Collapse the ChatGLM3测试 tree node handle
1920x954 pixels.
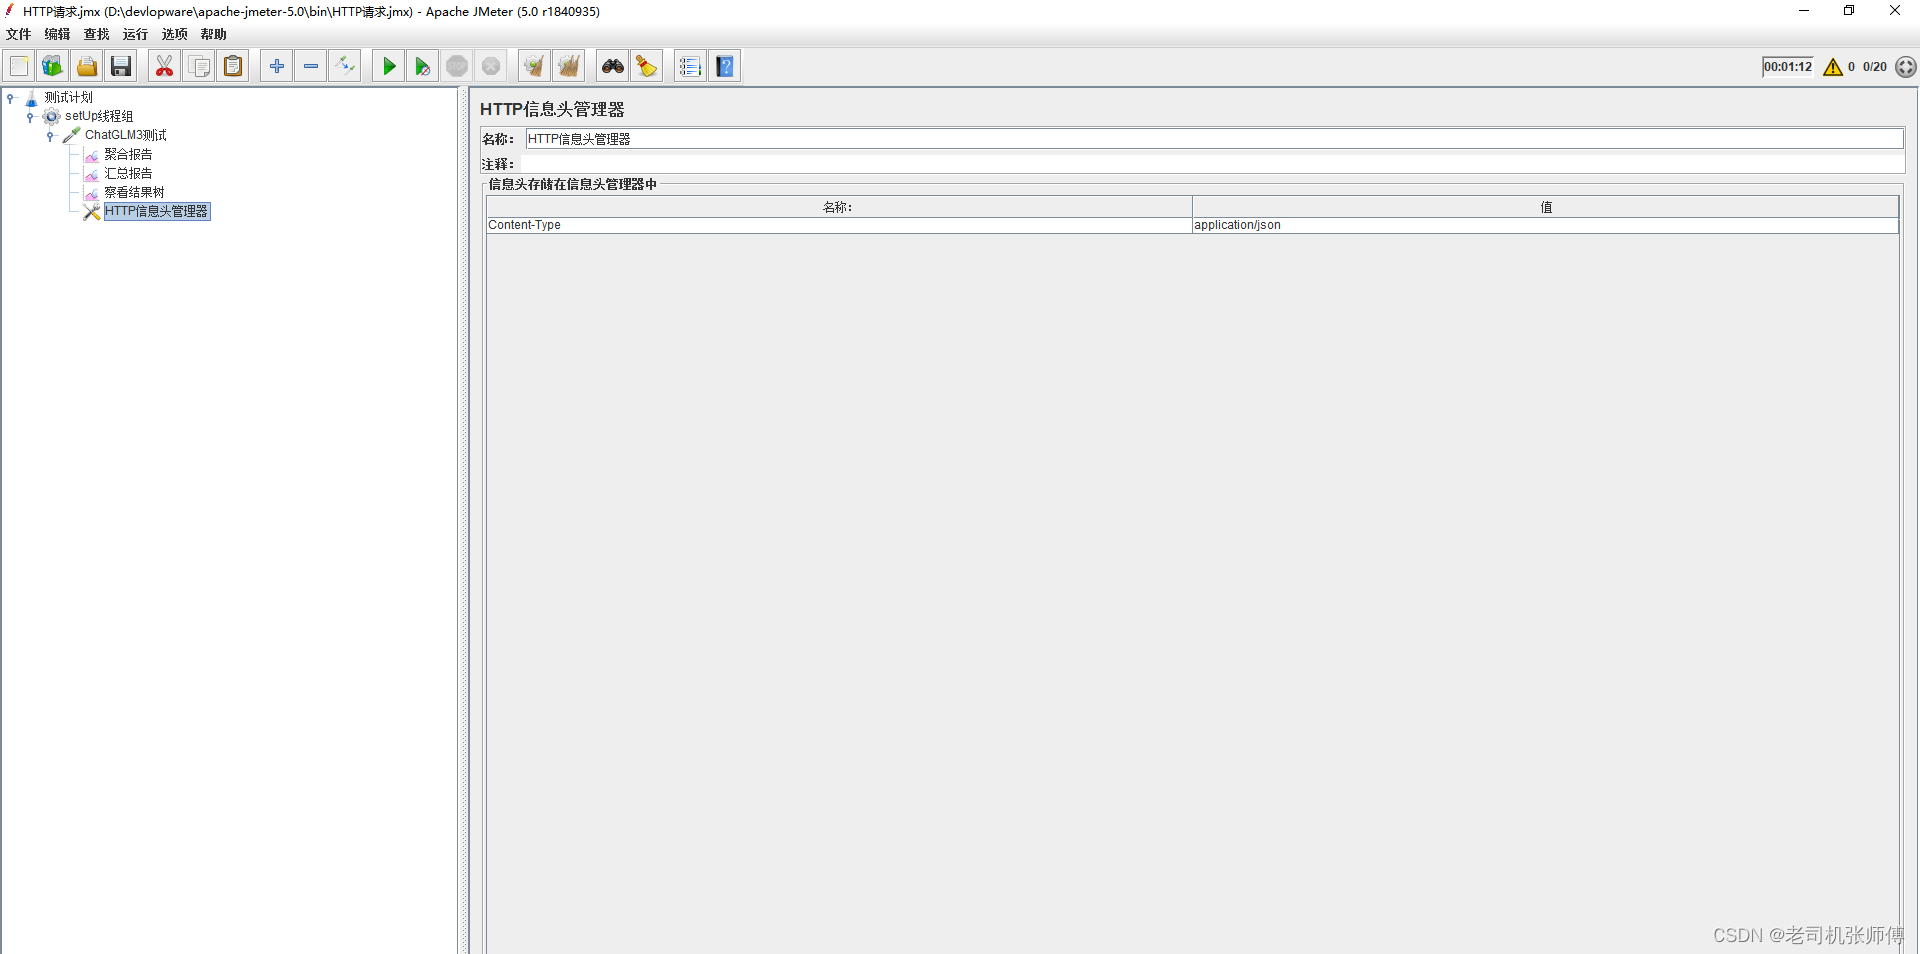50,136
